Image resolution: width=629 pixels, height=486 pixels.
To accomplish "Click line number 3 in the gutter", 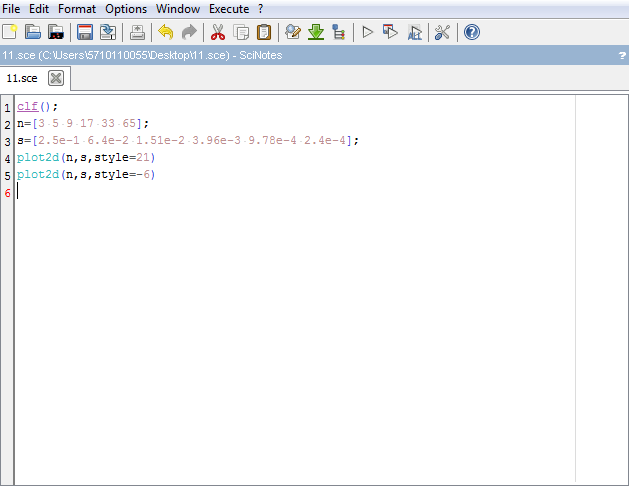I will 7,142.
